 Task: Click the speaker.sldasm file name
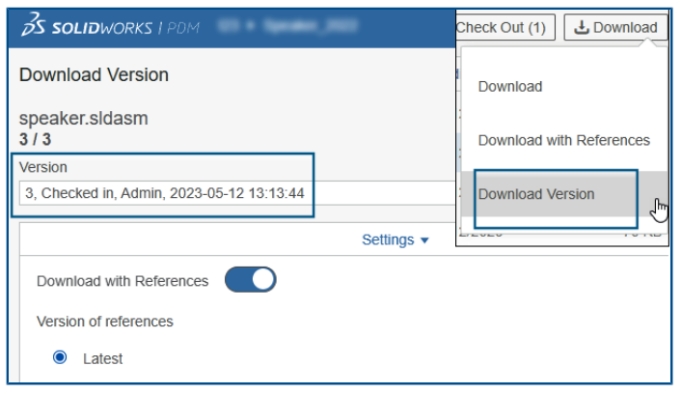pyautogui.click(x=83, y=118)
